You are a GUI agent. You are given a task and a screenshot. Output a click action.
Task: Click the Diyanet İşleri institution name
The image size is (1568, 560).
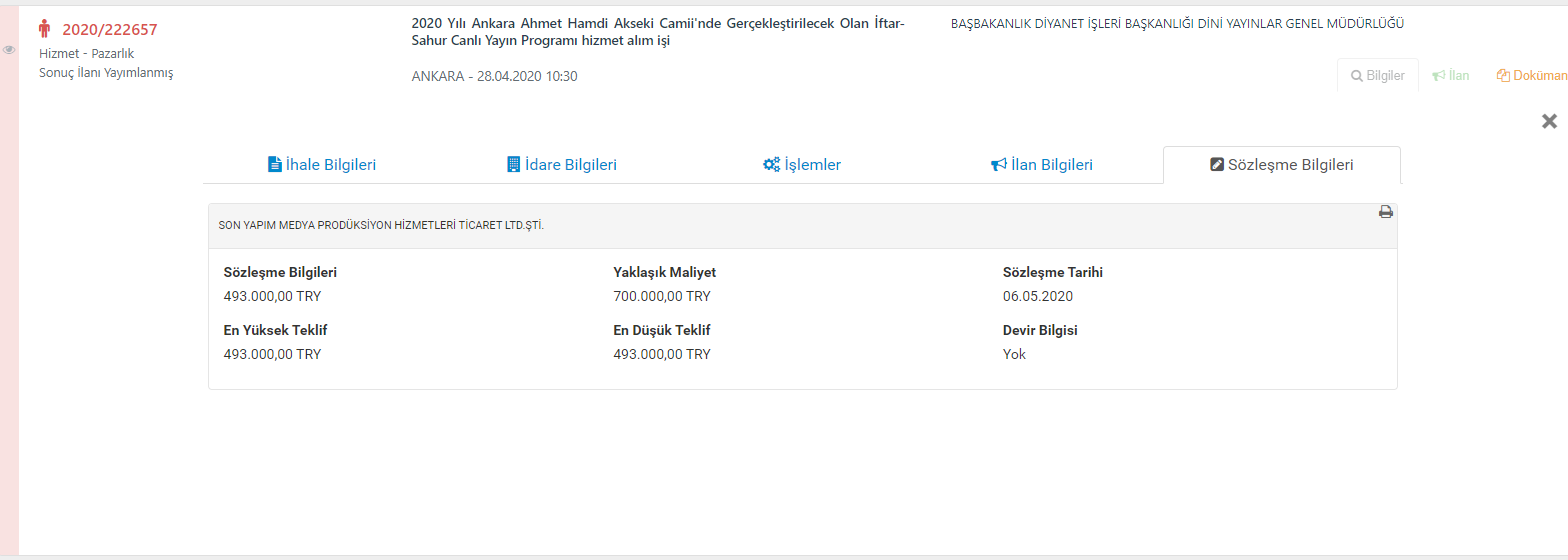(x=1176, y=24)
